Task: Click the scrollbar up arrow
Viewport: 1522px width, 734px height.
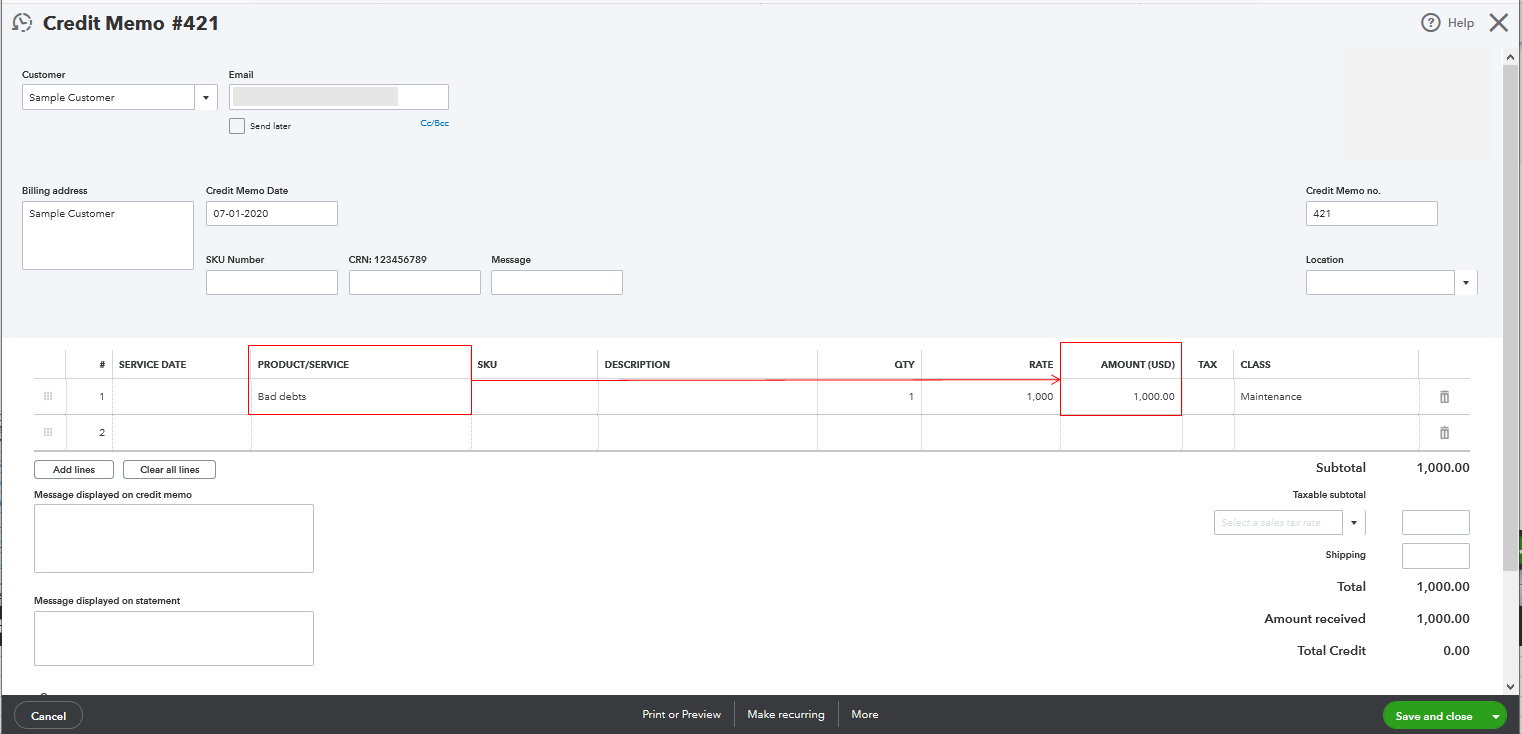Action: pos(1510,56)
